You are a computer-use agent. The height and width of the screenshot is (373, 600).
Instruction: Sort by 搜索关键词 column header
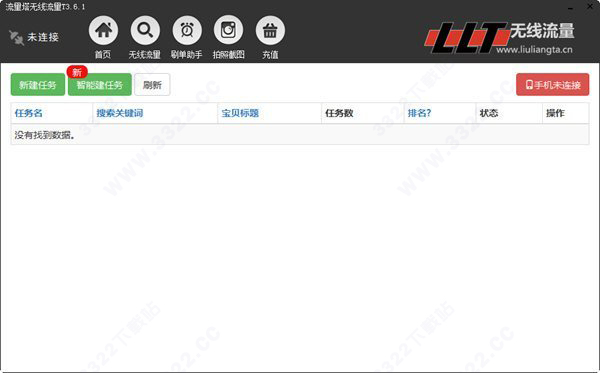coord(120,113)
